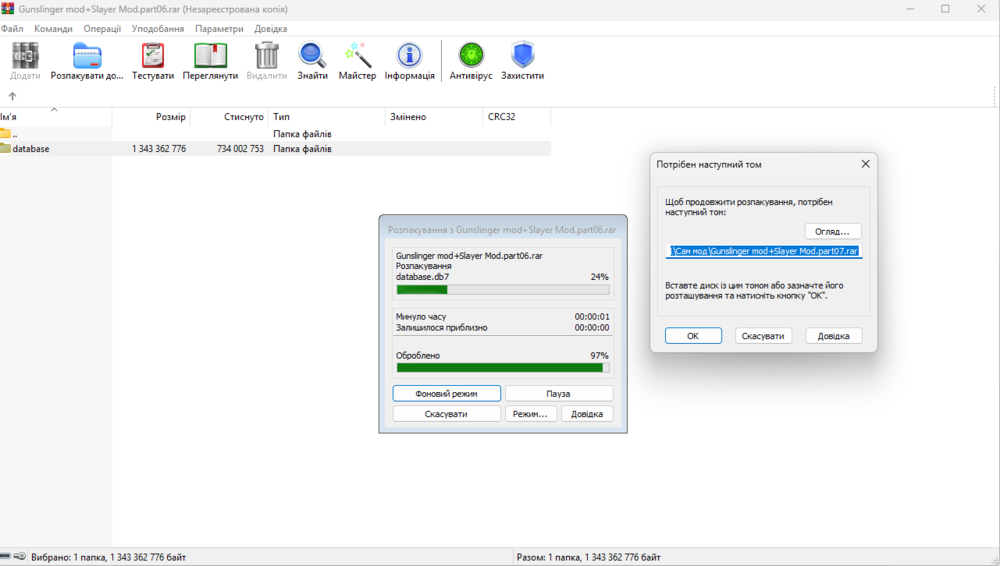This screenshot has width=1000, height=566.
Task: Open the Уподобання menu
Action: [x=158, y=29]
